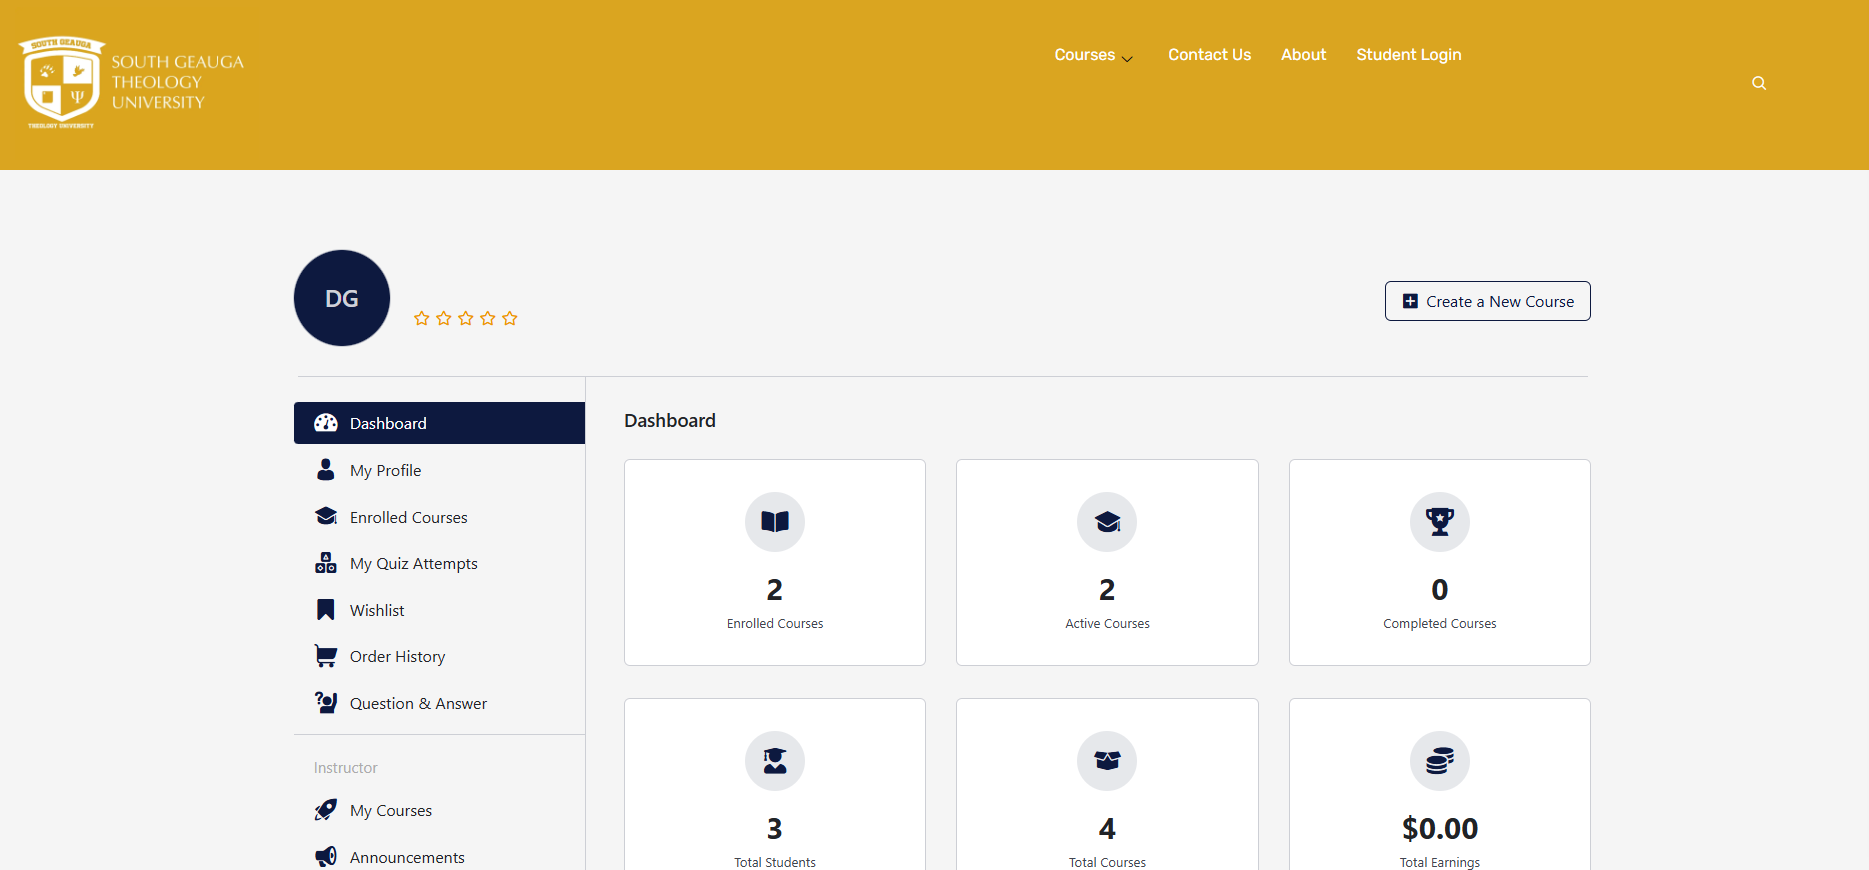Go to the Contact Us page
The width and height of the screenshot is (1869, 870).
(1209, 55)
